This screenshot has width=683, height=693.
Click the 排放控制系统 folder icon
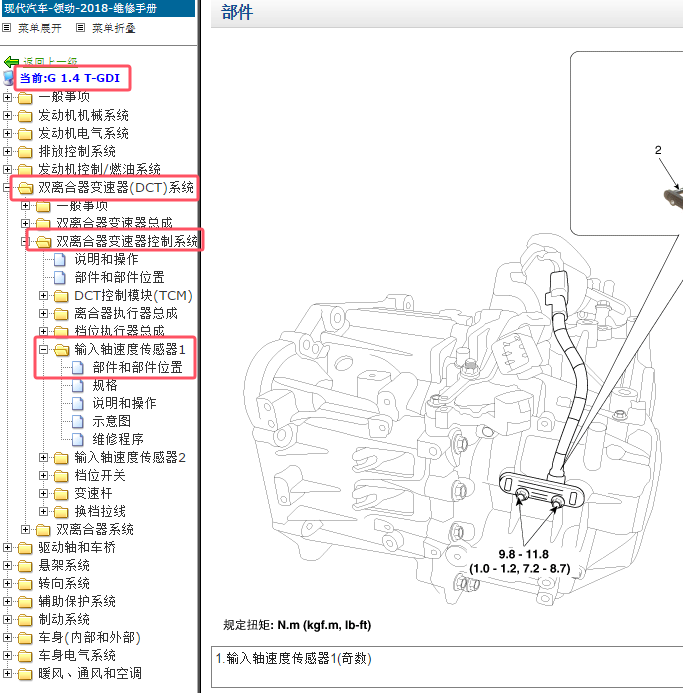coord(25,152)
